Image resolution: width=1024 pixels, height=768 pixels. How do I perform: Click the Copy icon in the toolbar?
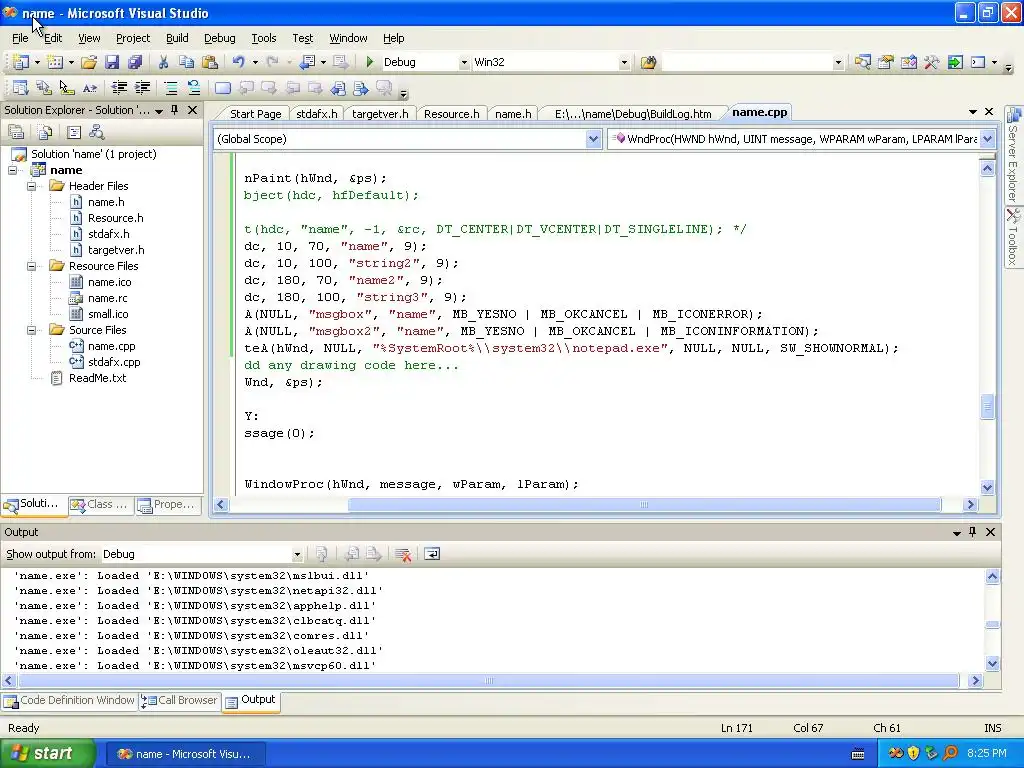point(187,62)
